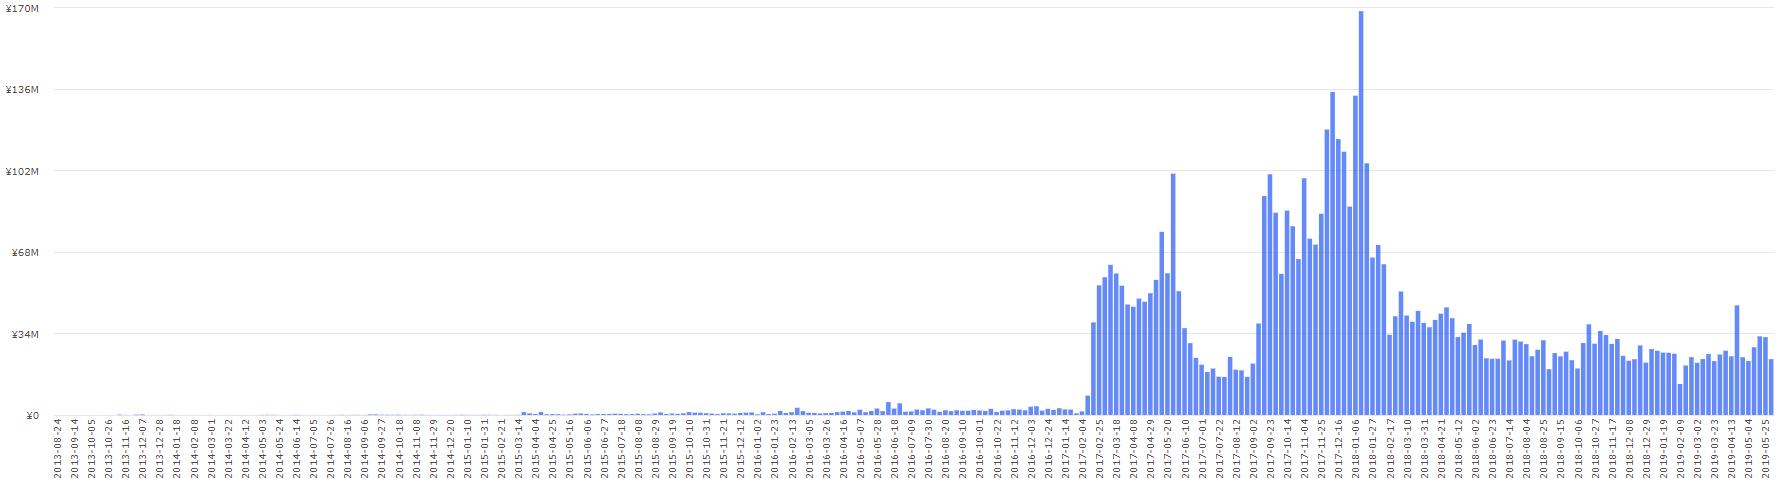Click the tallest bar near ¥170M

(x=1361, y=213)
